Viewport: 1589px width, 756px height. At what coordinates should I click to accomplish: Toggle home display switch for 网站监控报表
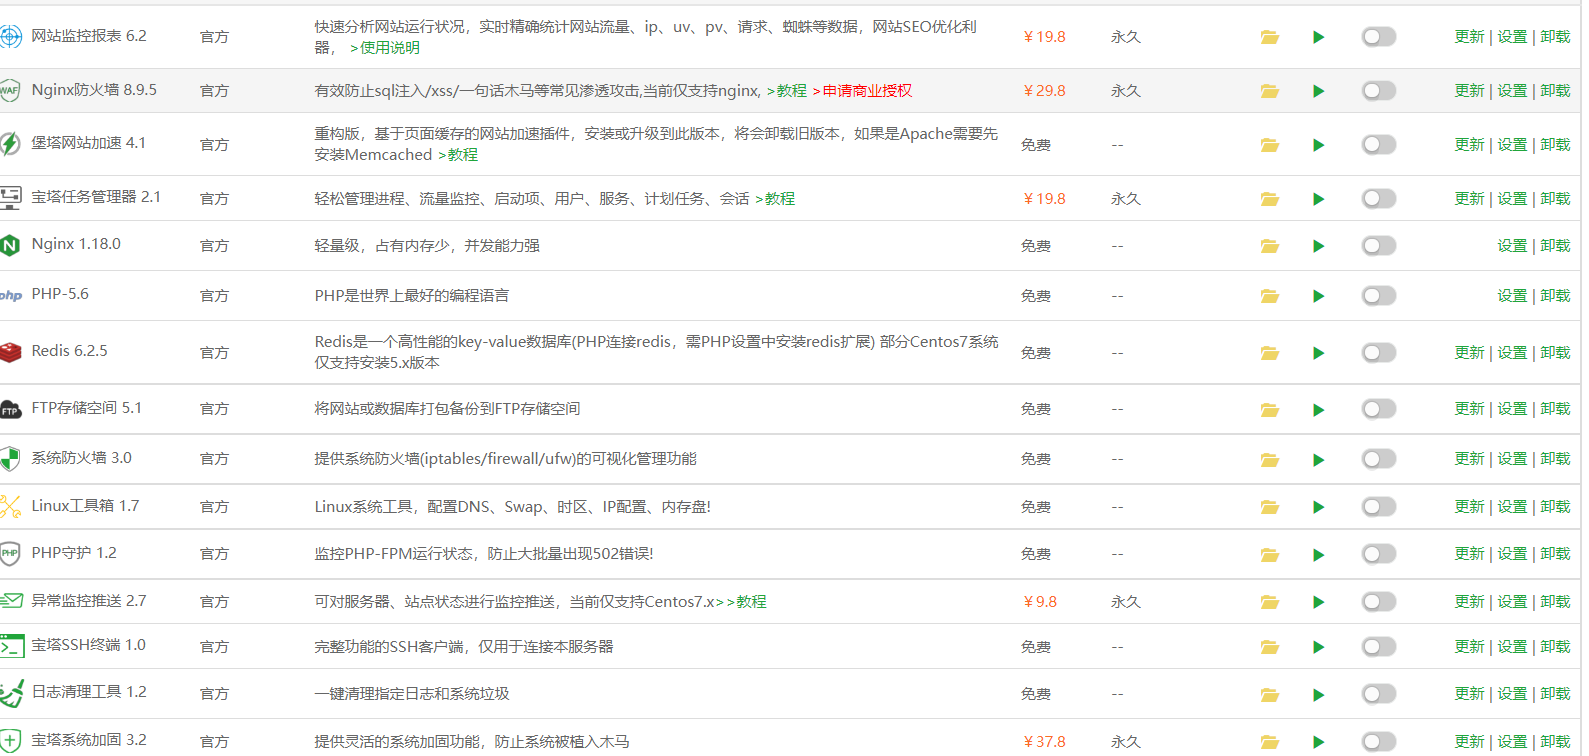tap(1378, 37)
